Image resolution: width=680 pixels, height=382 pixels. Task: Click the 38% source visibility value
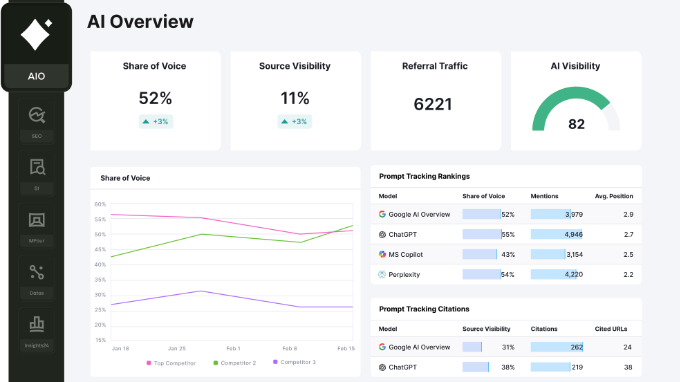click(508, 367)
